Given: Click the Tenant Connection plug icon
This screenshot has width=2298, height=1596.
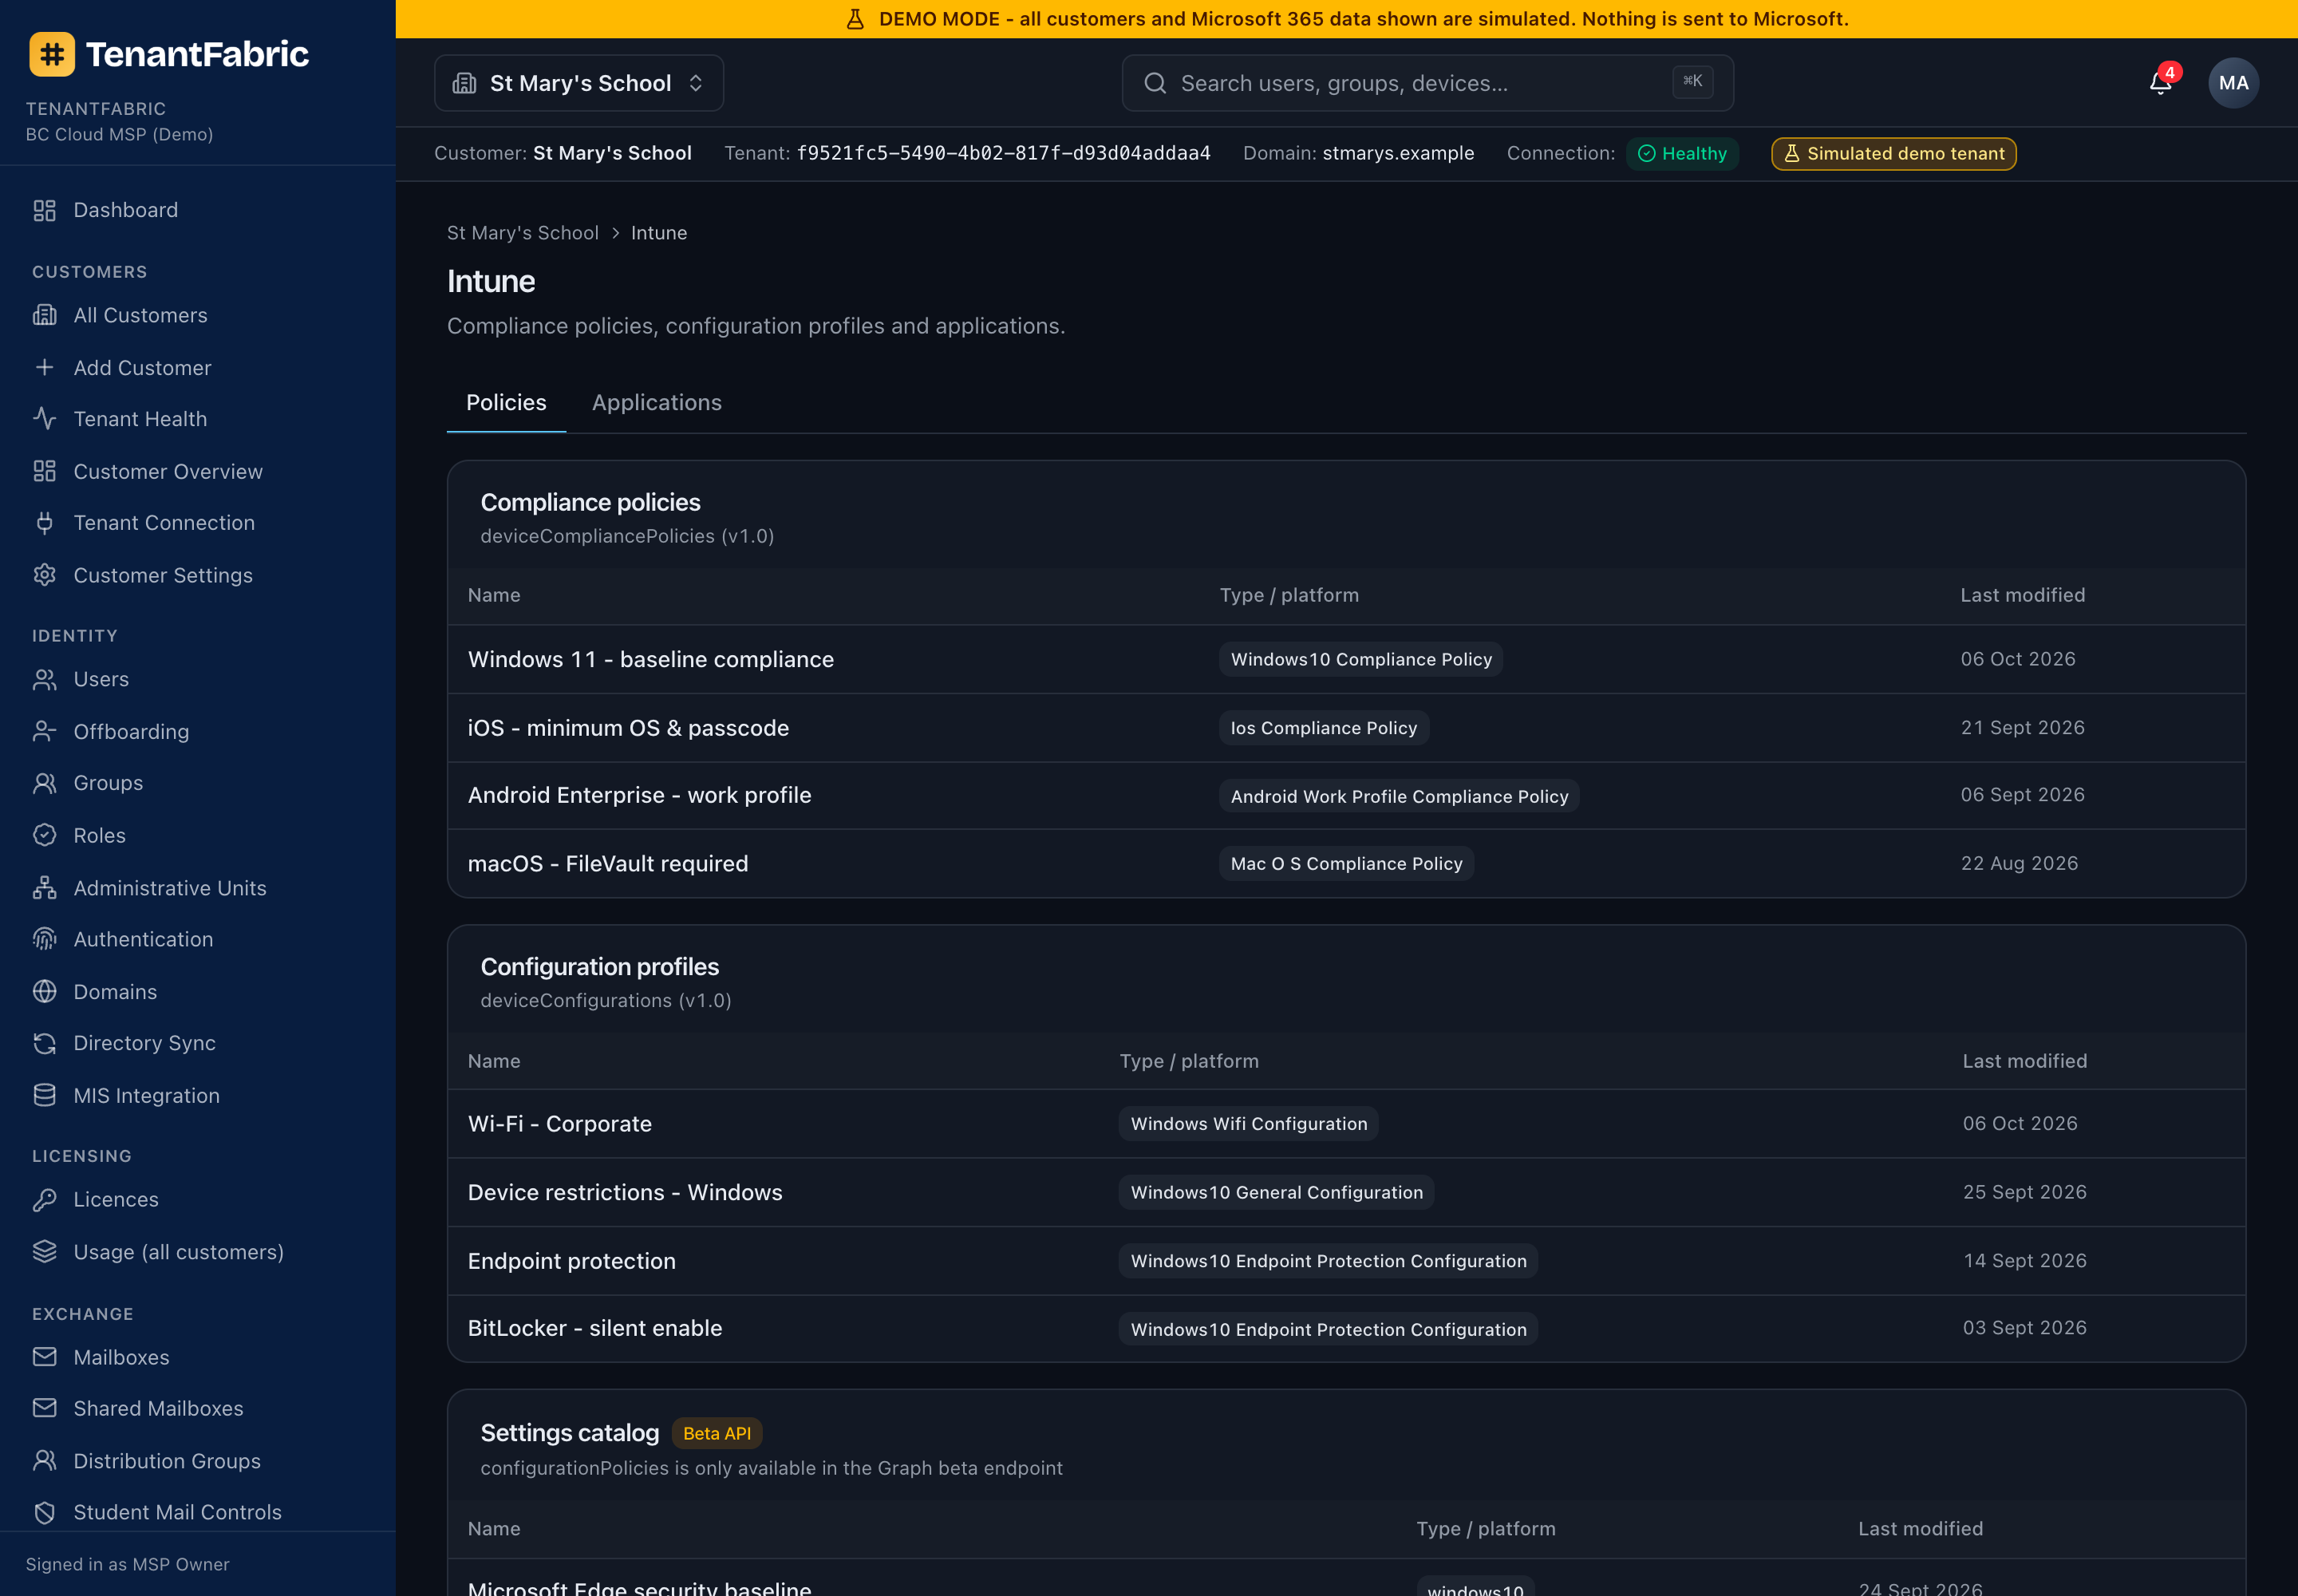Looking at the screenshot, I should tap(45, 523).
